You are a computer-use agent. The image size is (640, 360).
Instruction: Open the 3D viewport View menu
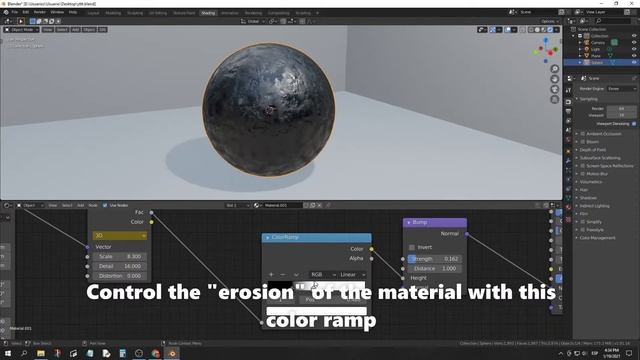[x=48, y=30]
